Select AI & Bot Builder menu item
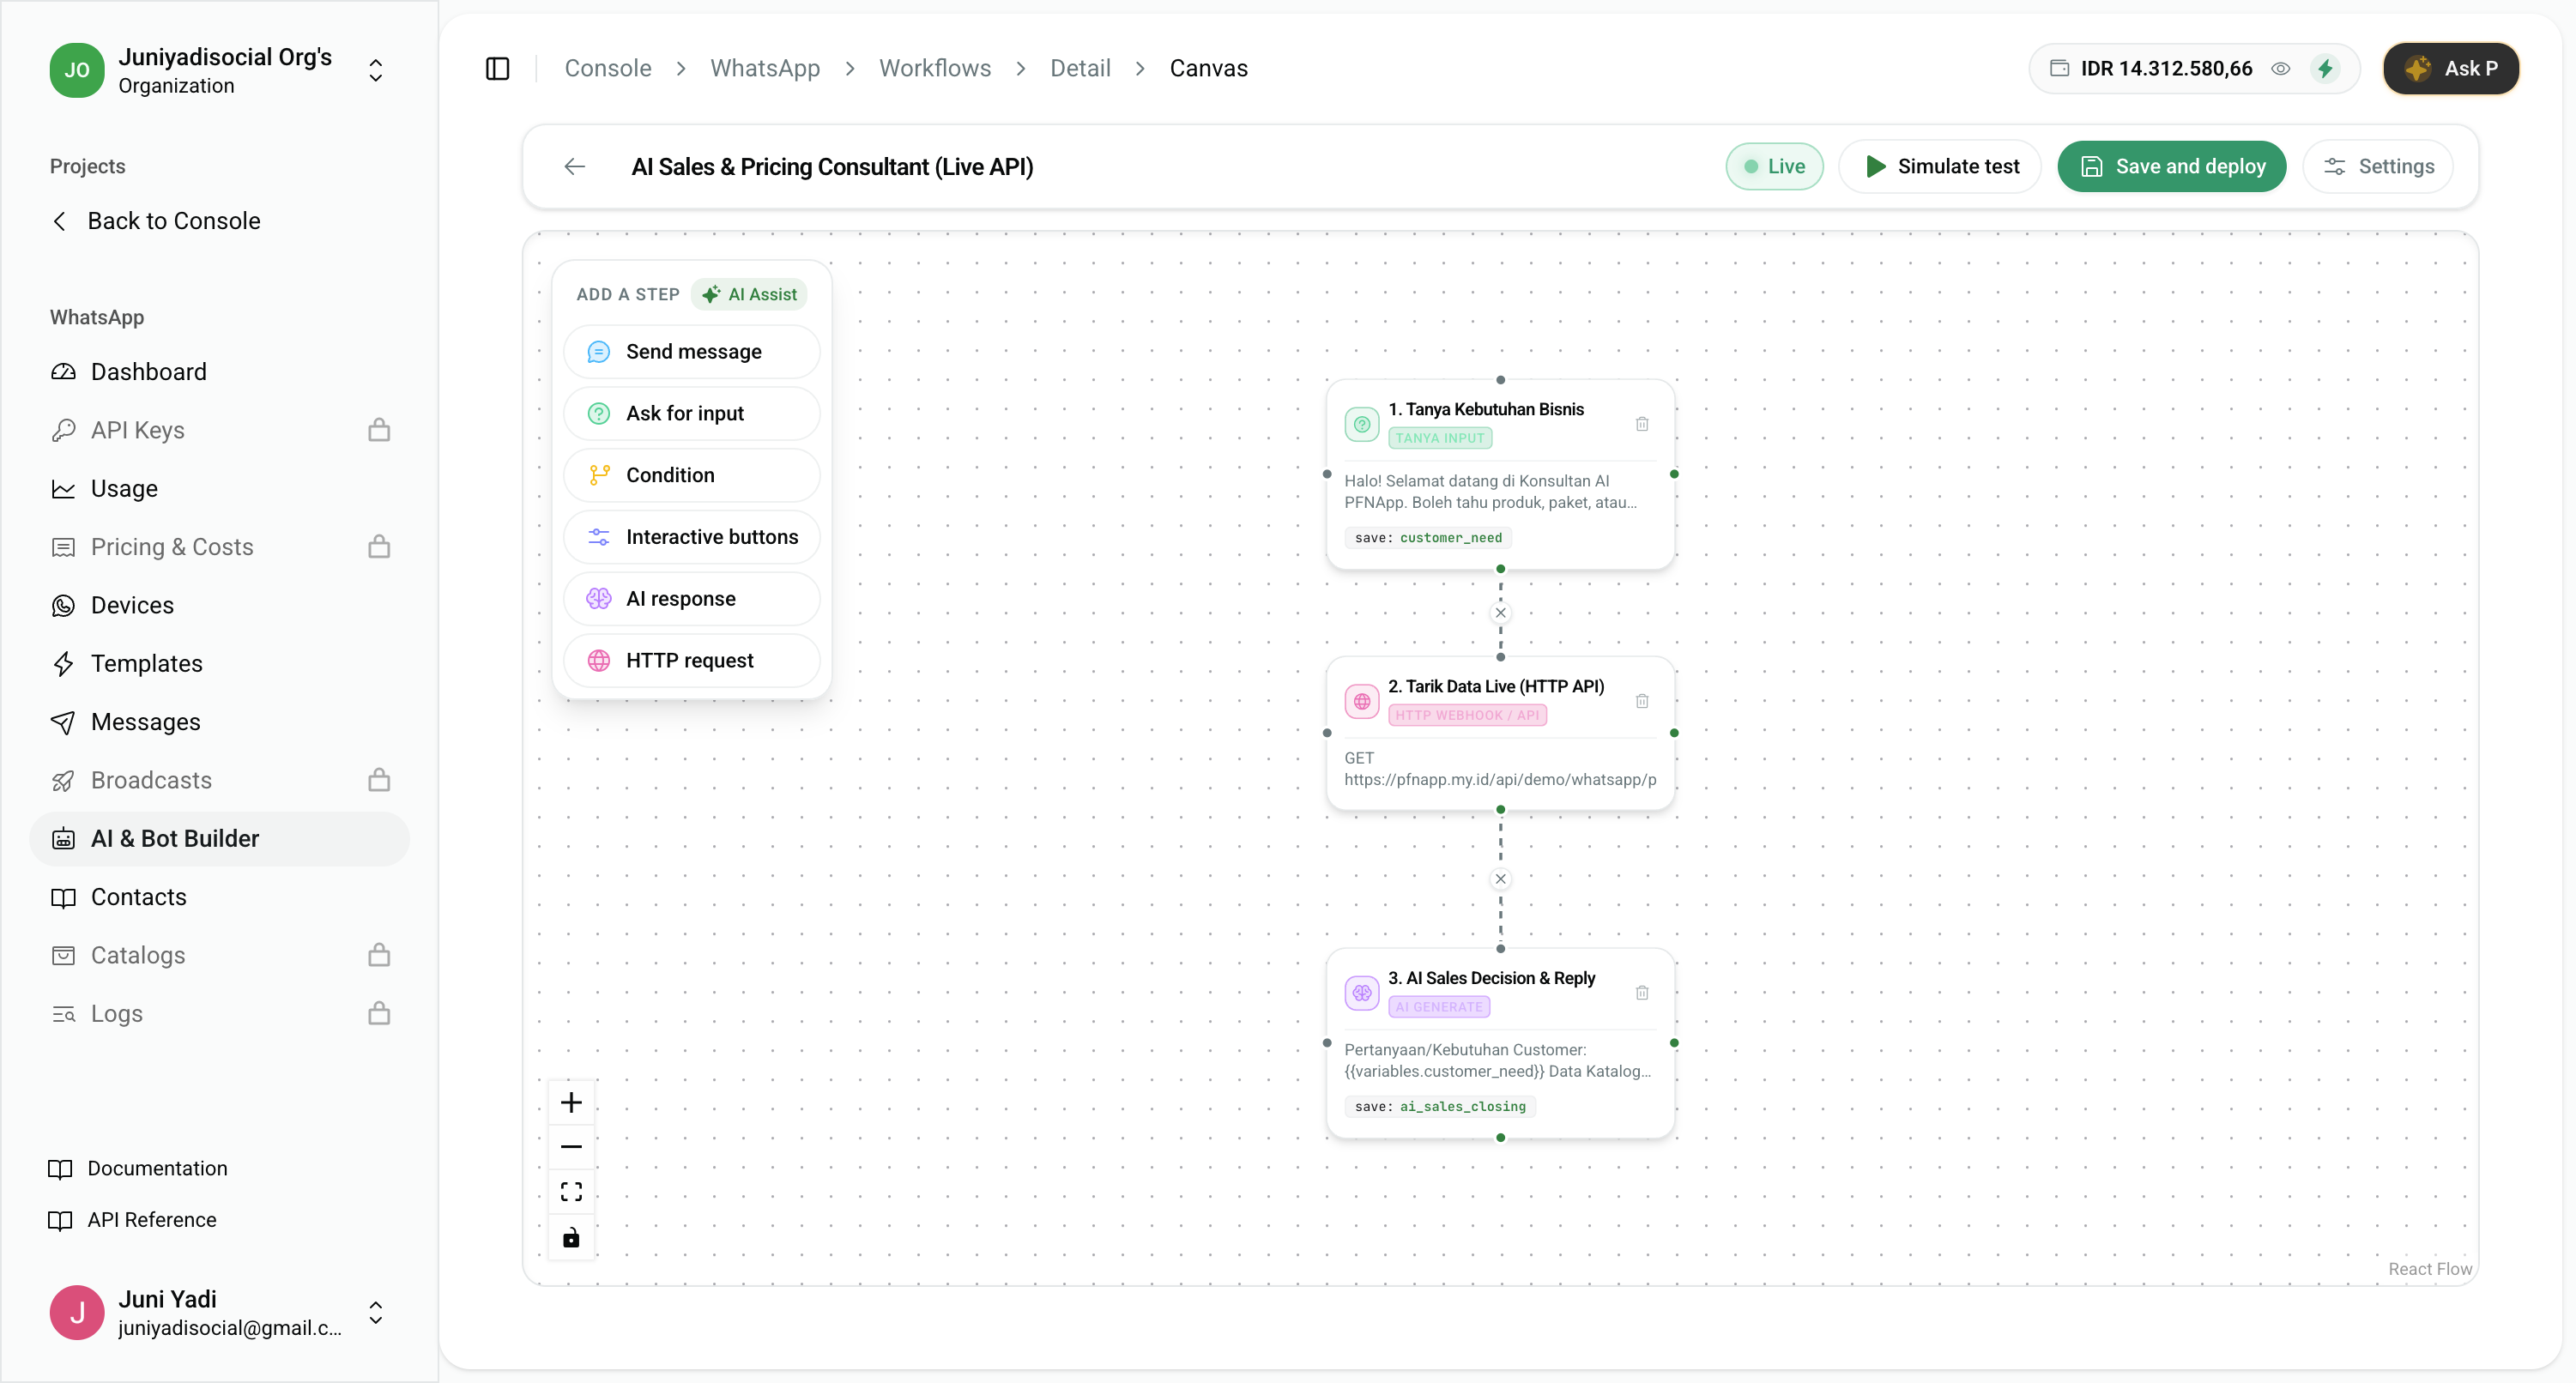Viewport: 2576px width, 1383px height. [x=220, y=838]
